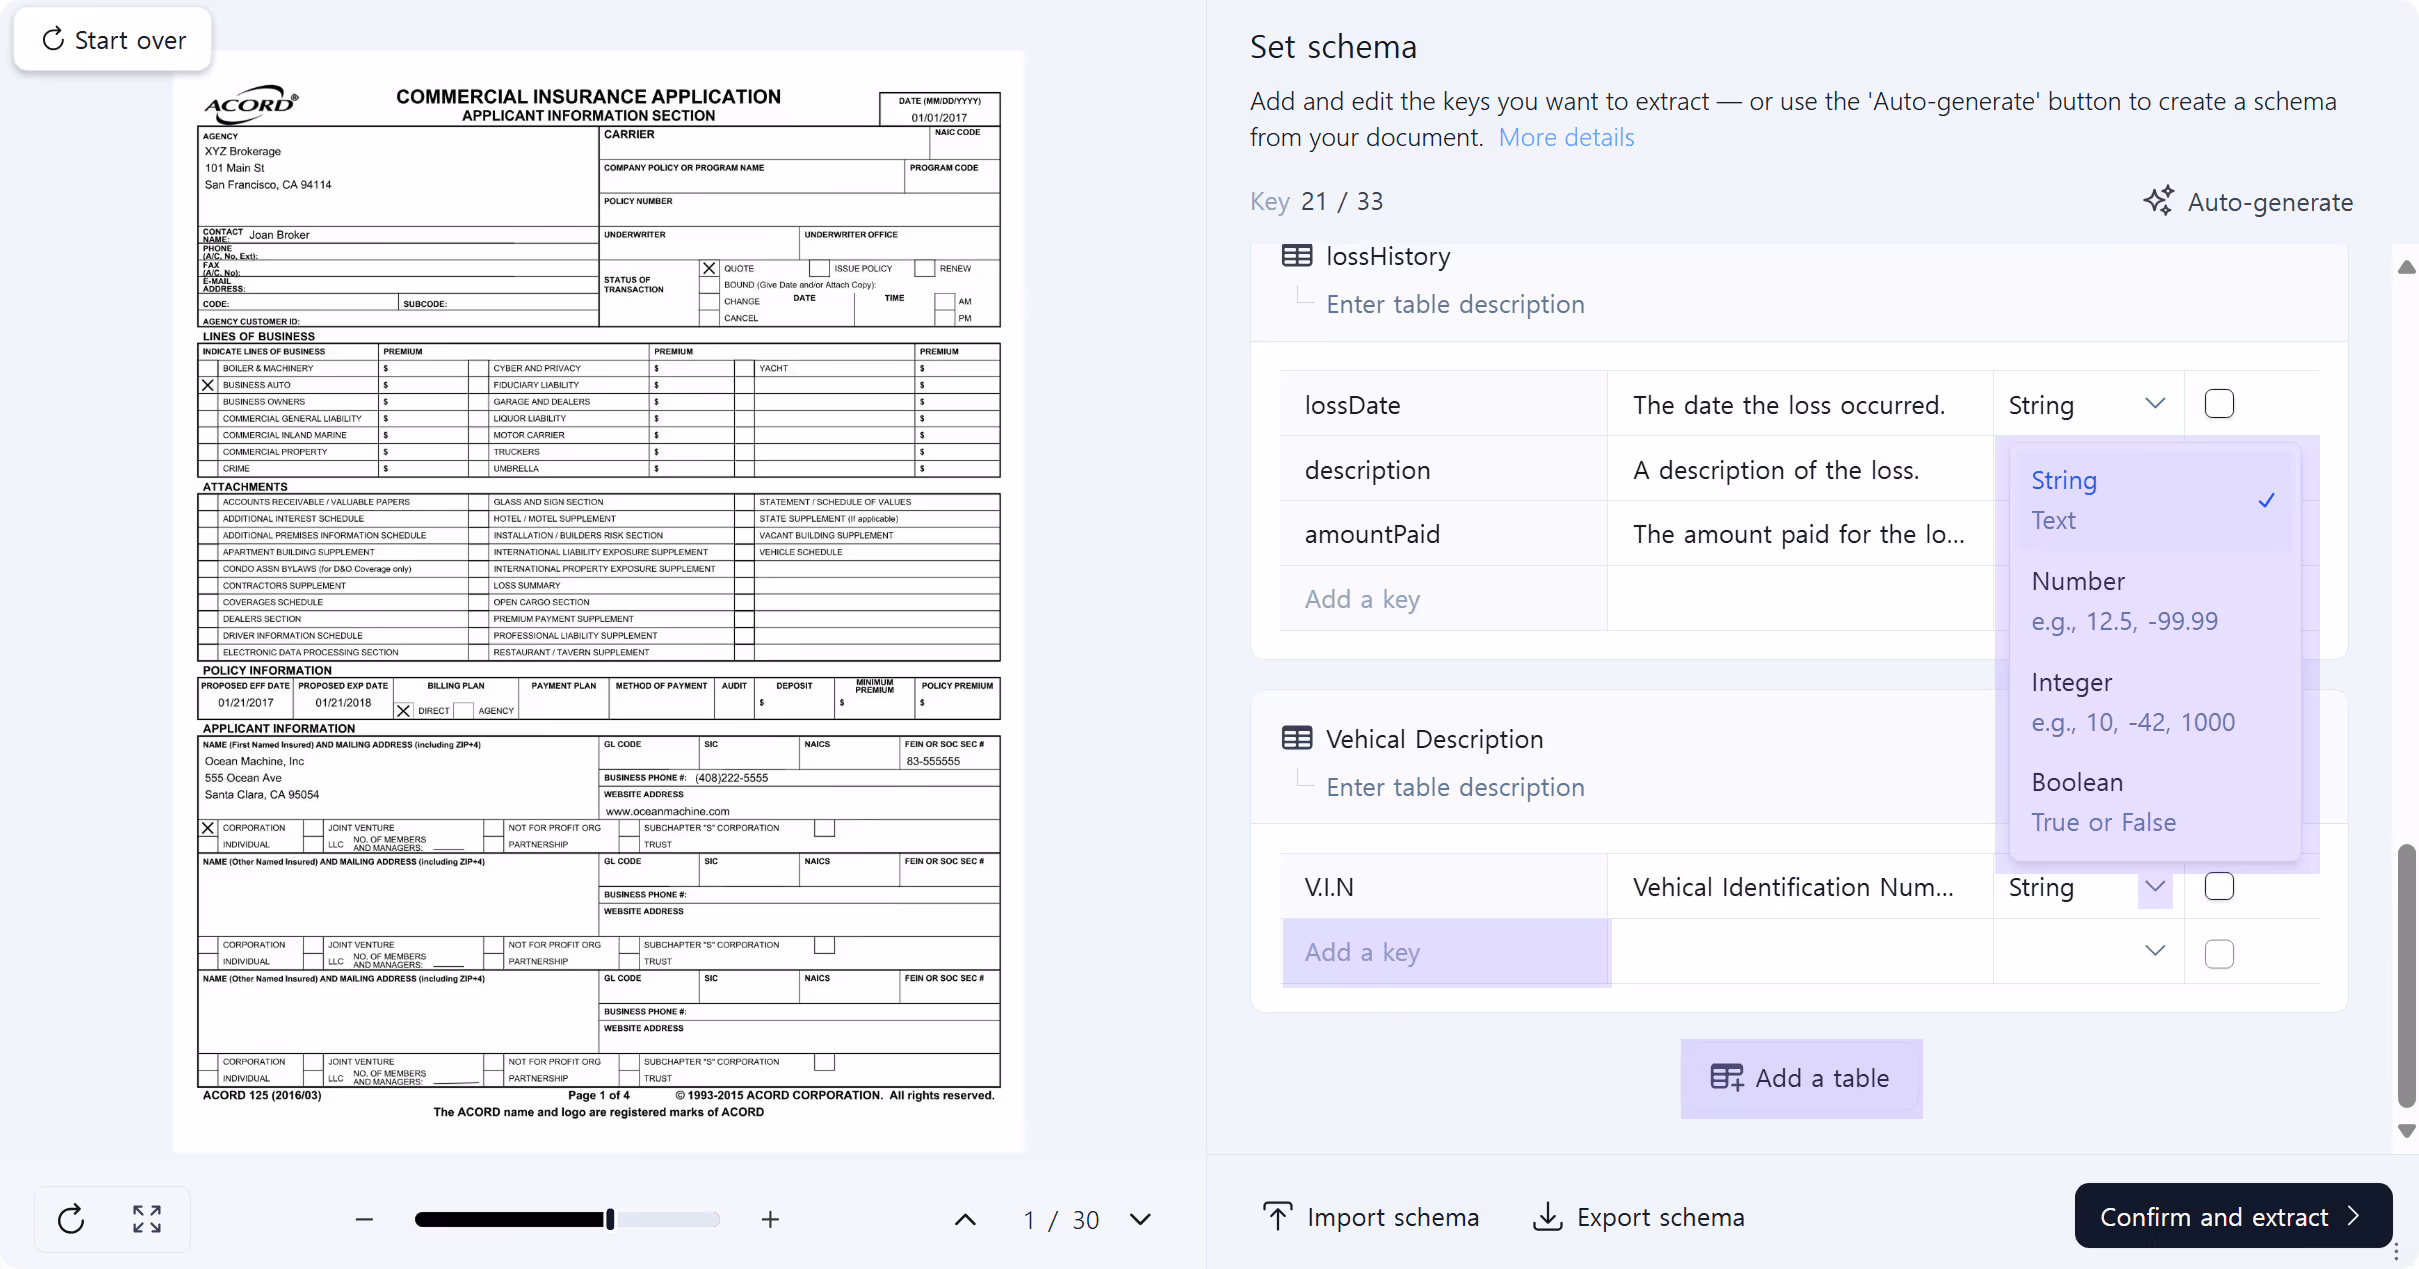Click the Confirm and extract button
Image resolution: width=2419 pixels, height=1269 pixels.
(2231, 1216)
